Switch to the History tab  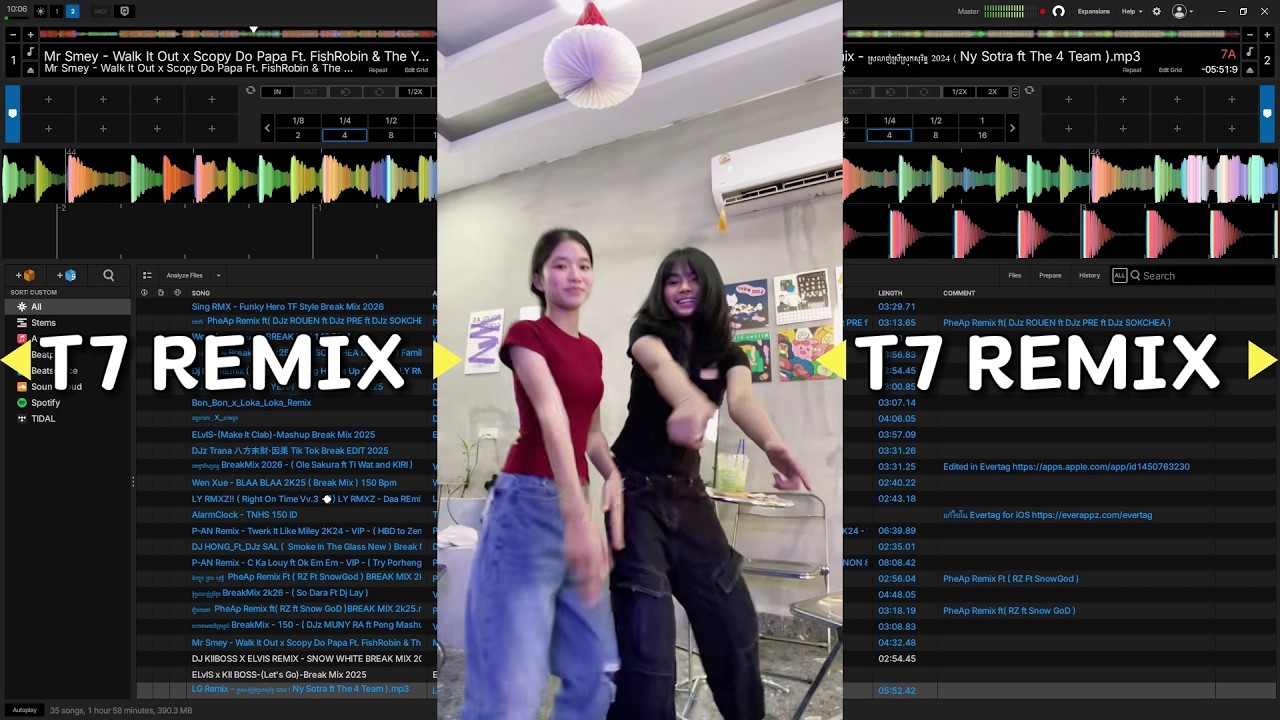tap(1089, 275)
